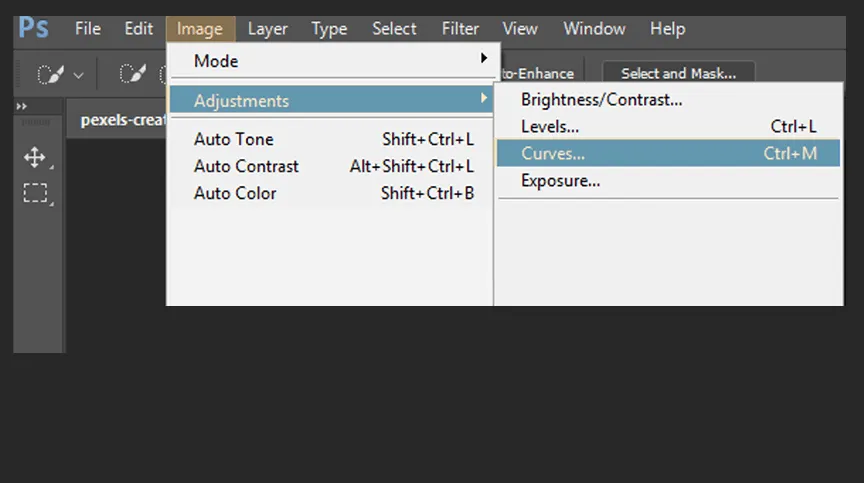
Task: Expand the Mode submenu
Action: (x=331, y=61)
